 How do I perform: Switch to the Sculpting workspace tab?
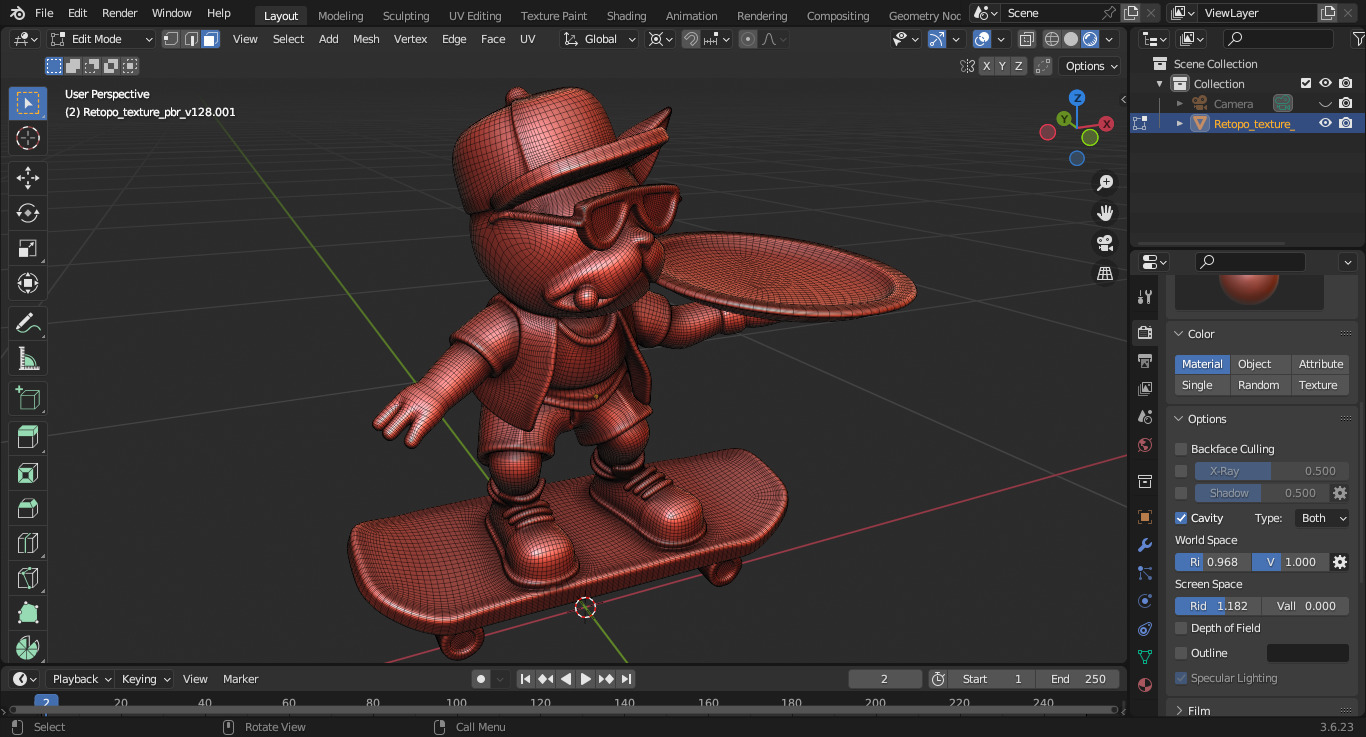tap(406, 16)
